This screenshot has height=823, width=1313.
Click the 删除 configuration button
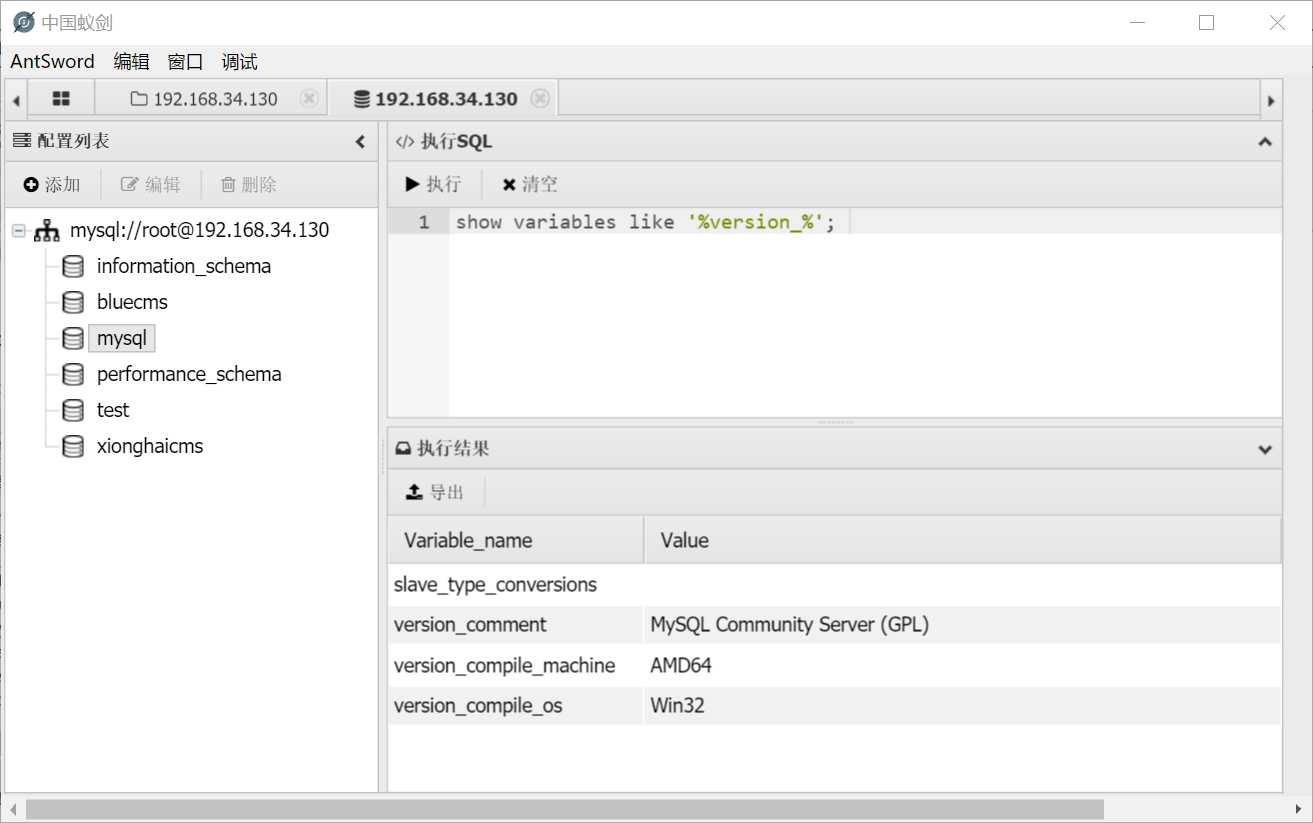pyautogui.click(x=248, y=184)
